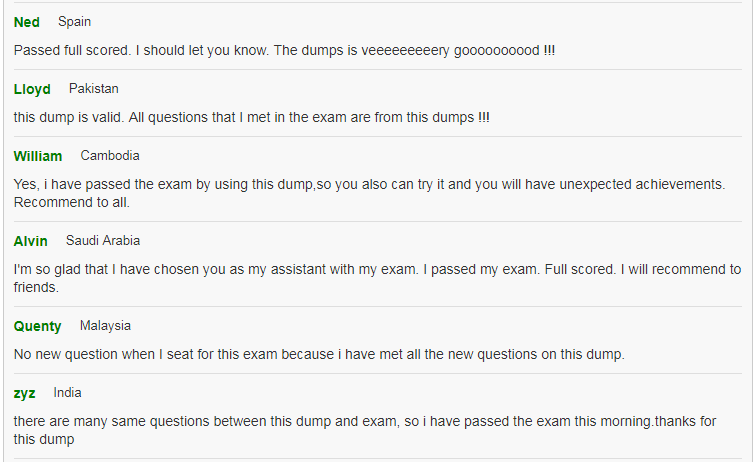This screenshot has width=753, height=462.
Task: Click Lloyd's review 'this dump is valid'
Action: tap(252, 118)
